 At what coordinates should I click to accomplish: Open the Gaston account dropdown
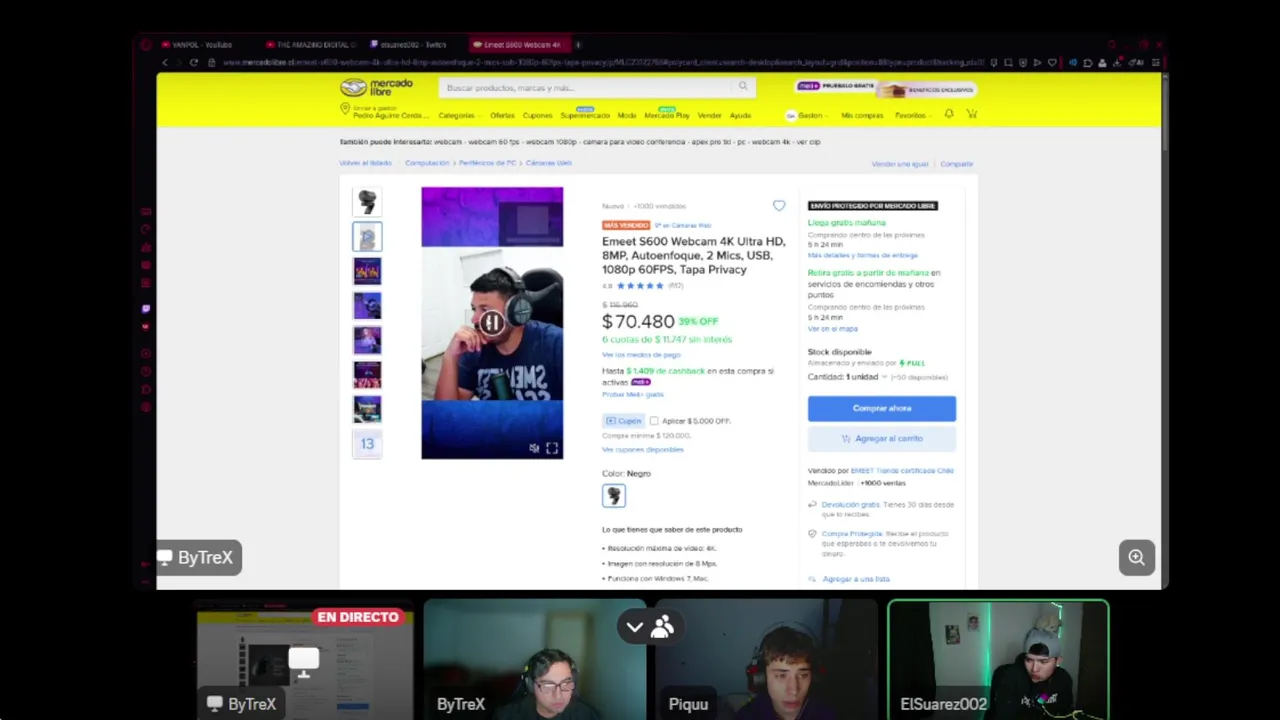point(808,116)
